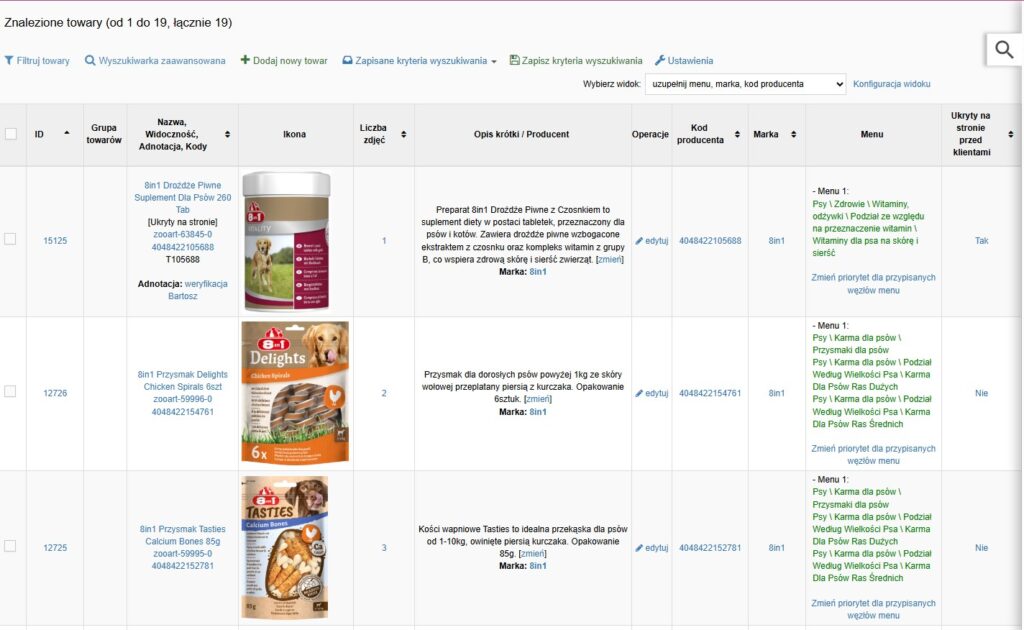Screen dimensions: 1024x630
Task: Click Delights Chicken Spirals product thumbnail
Action: click(x=295, y=393)
